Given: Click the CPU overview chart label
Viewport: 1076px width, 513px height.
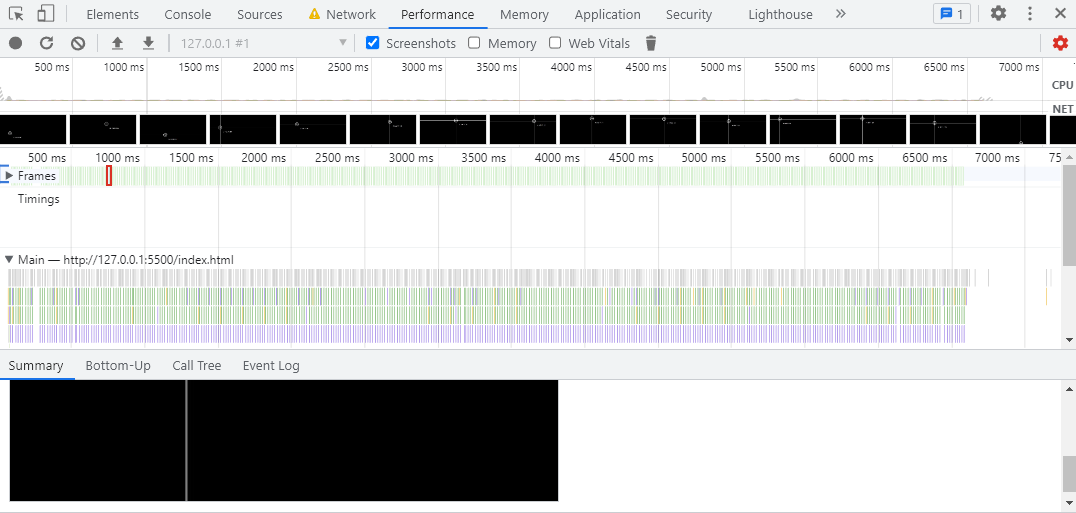Looking at the screenshot, I should click(1062, 85).
